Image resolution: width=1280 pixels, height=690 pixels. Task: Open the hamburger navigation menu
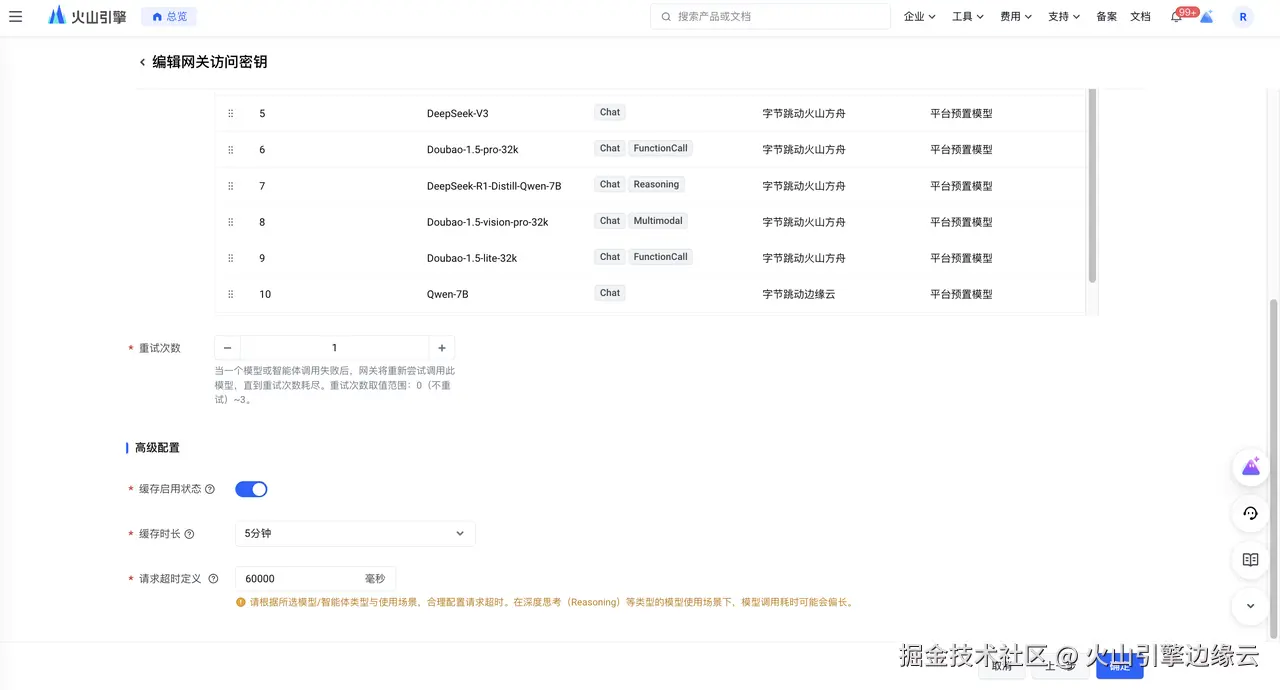[15, 16]
